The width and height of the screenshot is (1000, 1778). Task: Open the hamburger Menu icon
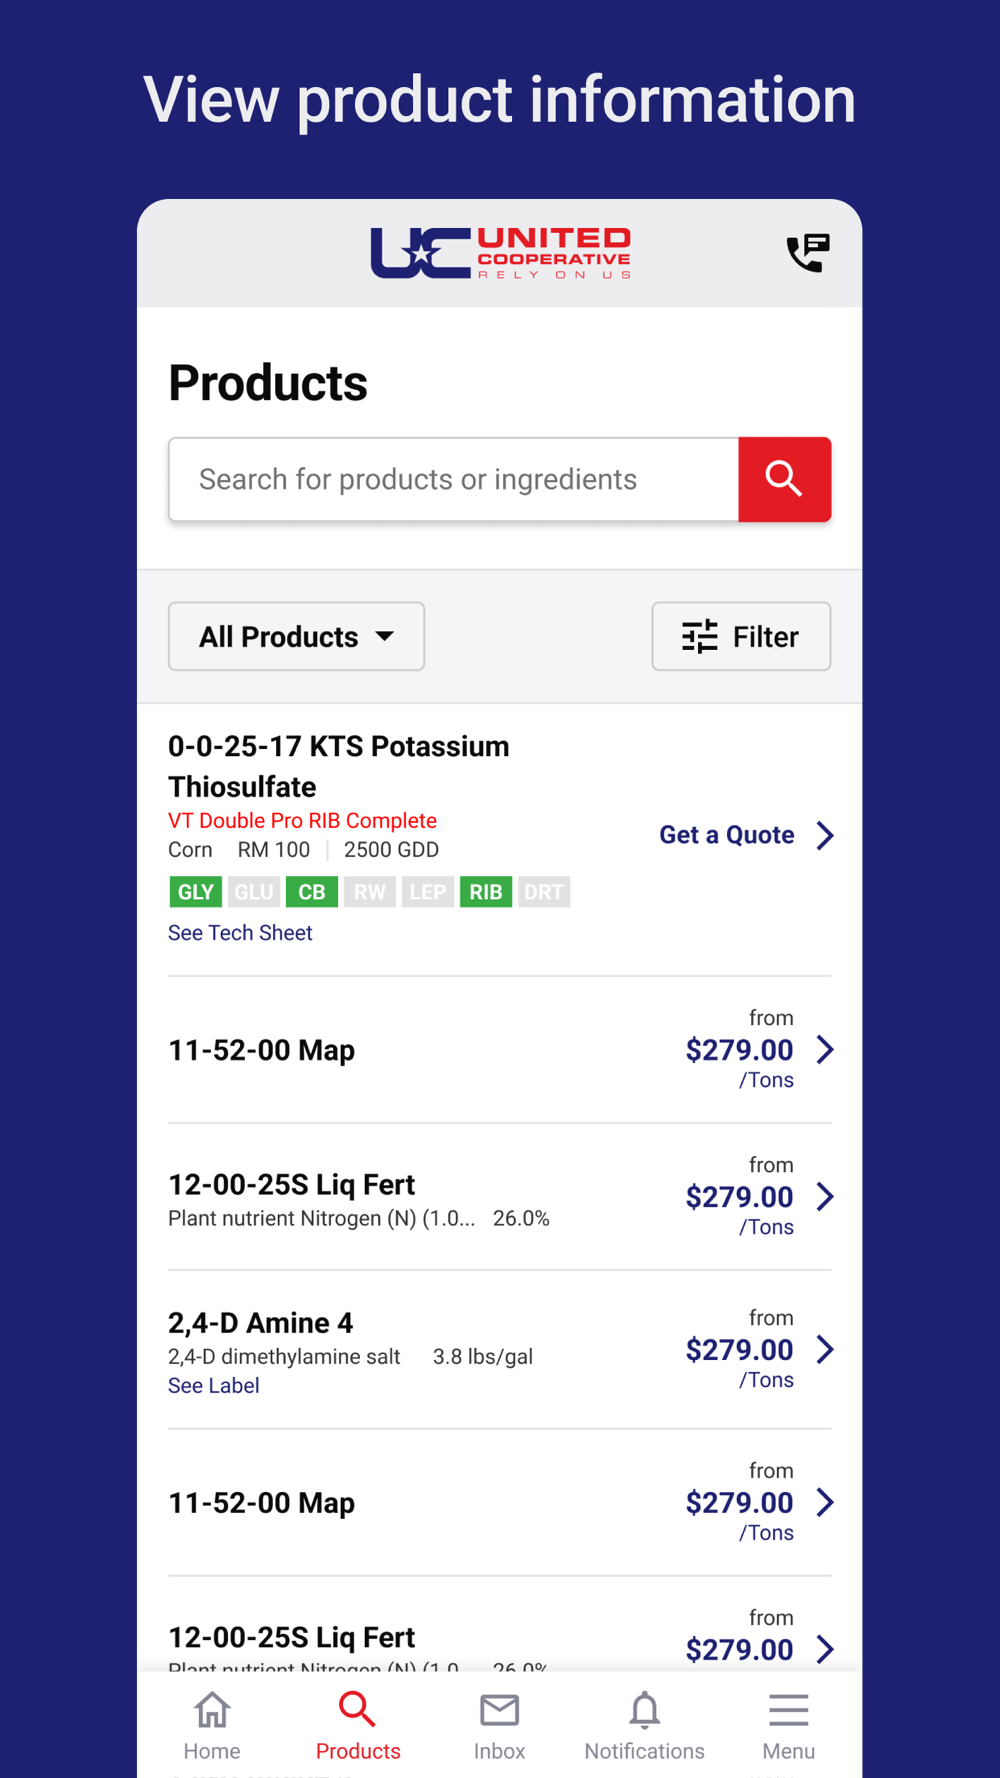(x=789, y=1710)
